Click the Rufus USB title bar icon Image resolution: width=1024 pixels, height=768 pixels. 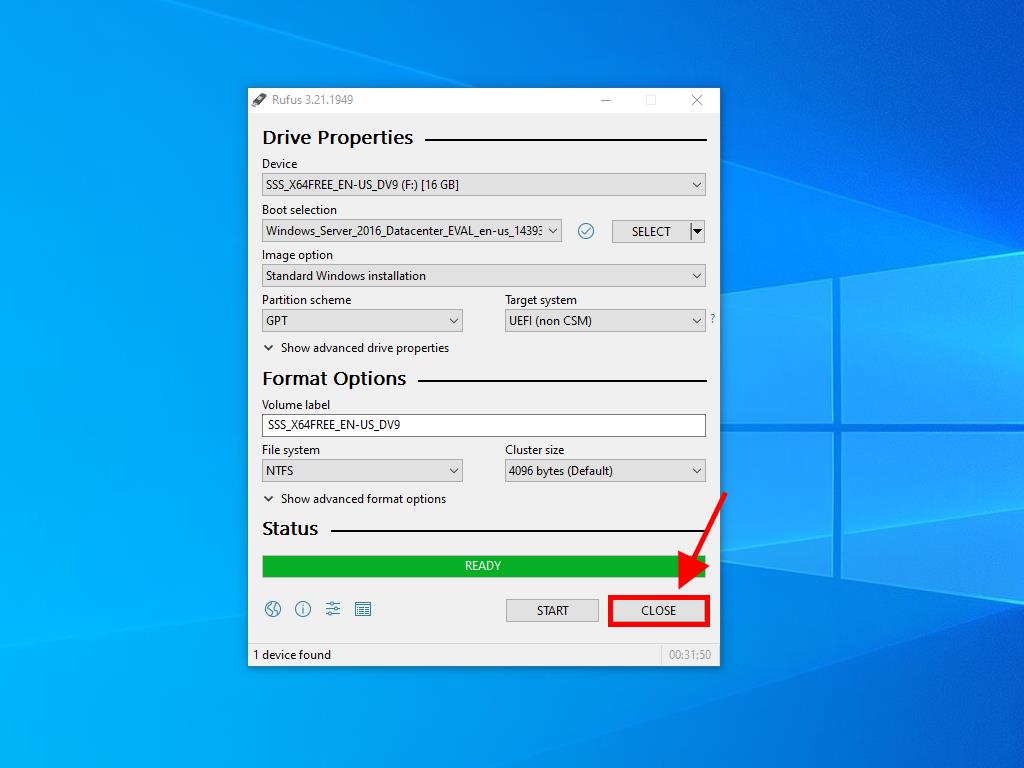(x=259, y=100)
